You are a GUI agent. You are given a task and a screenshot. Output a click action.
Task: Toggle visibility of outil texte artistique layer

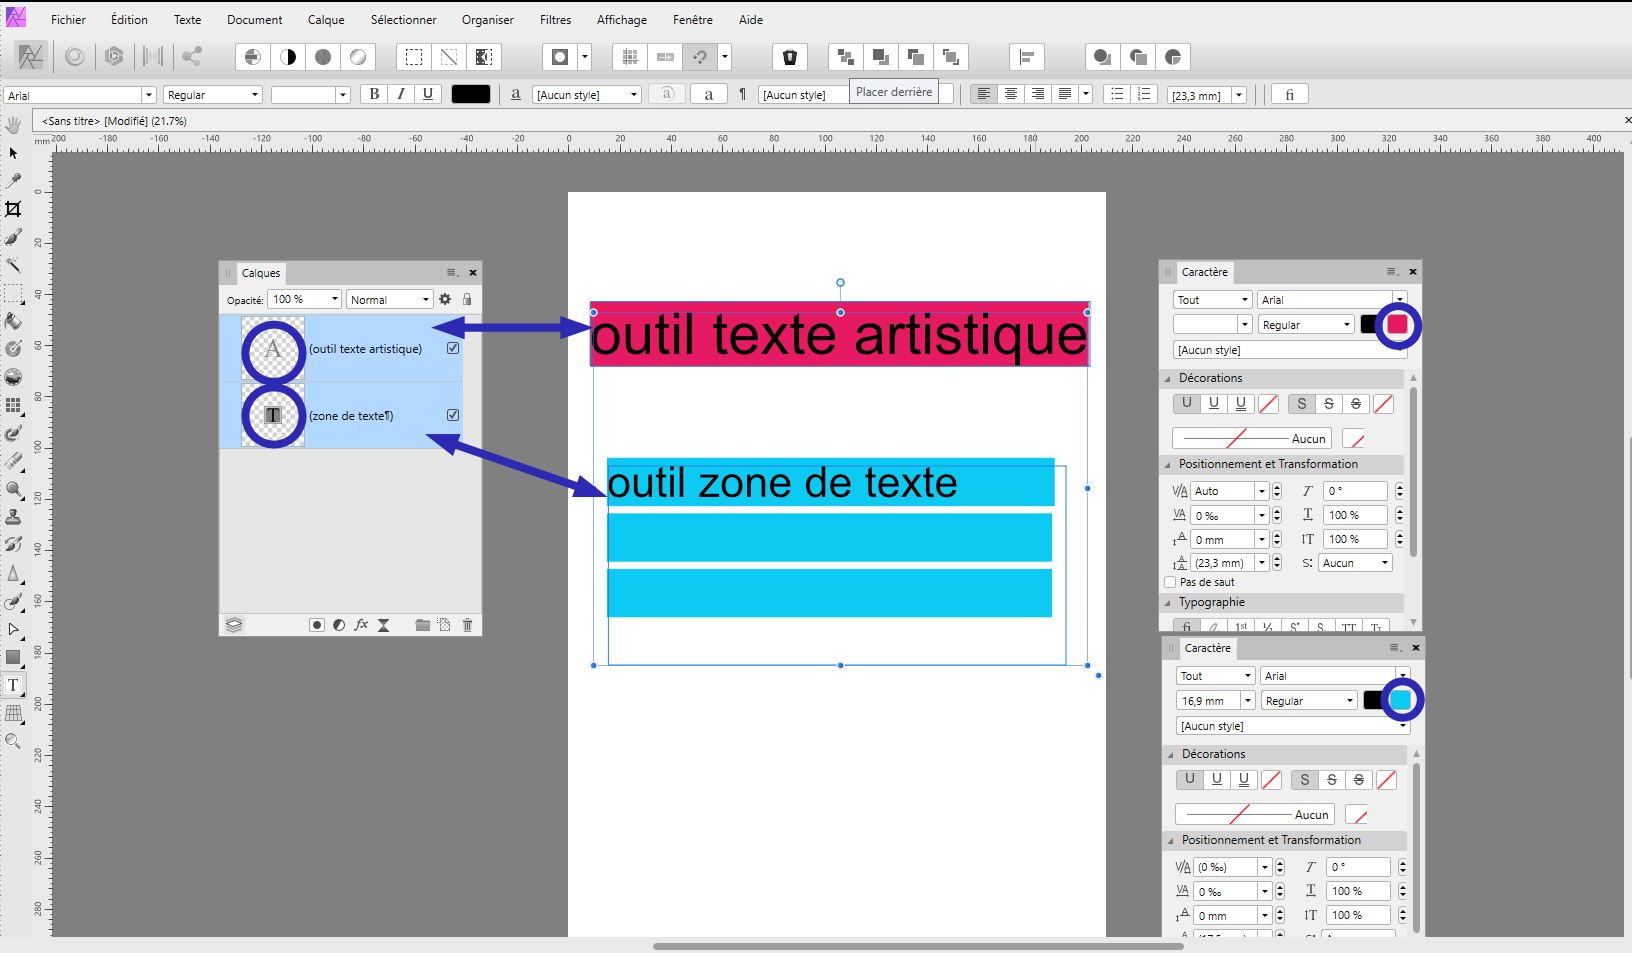453,348
